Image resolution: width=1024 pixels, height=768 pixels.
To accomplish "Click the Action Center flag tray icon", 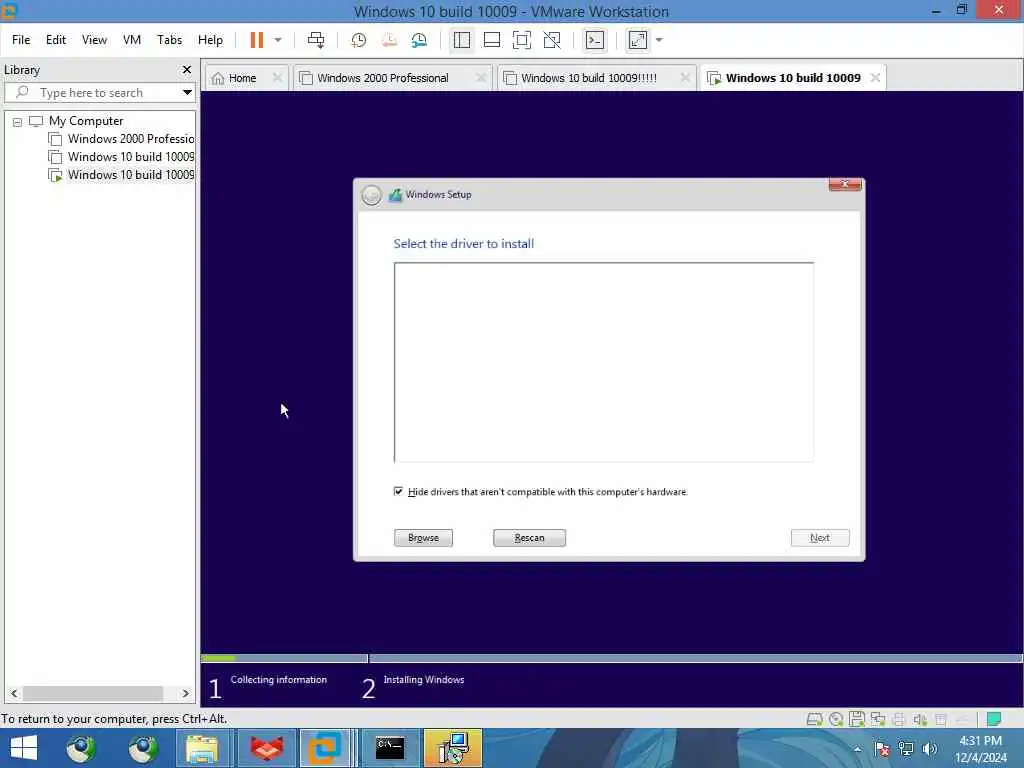I will coord(882,748).
